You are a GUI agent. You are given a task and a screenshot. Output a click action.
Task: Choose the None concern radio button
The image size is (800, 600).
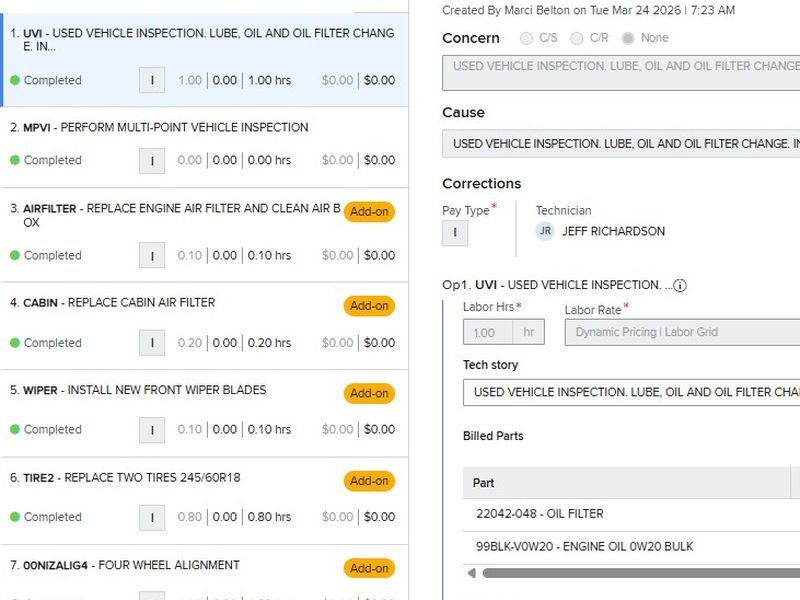[628, 38]
